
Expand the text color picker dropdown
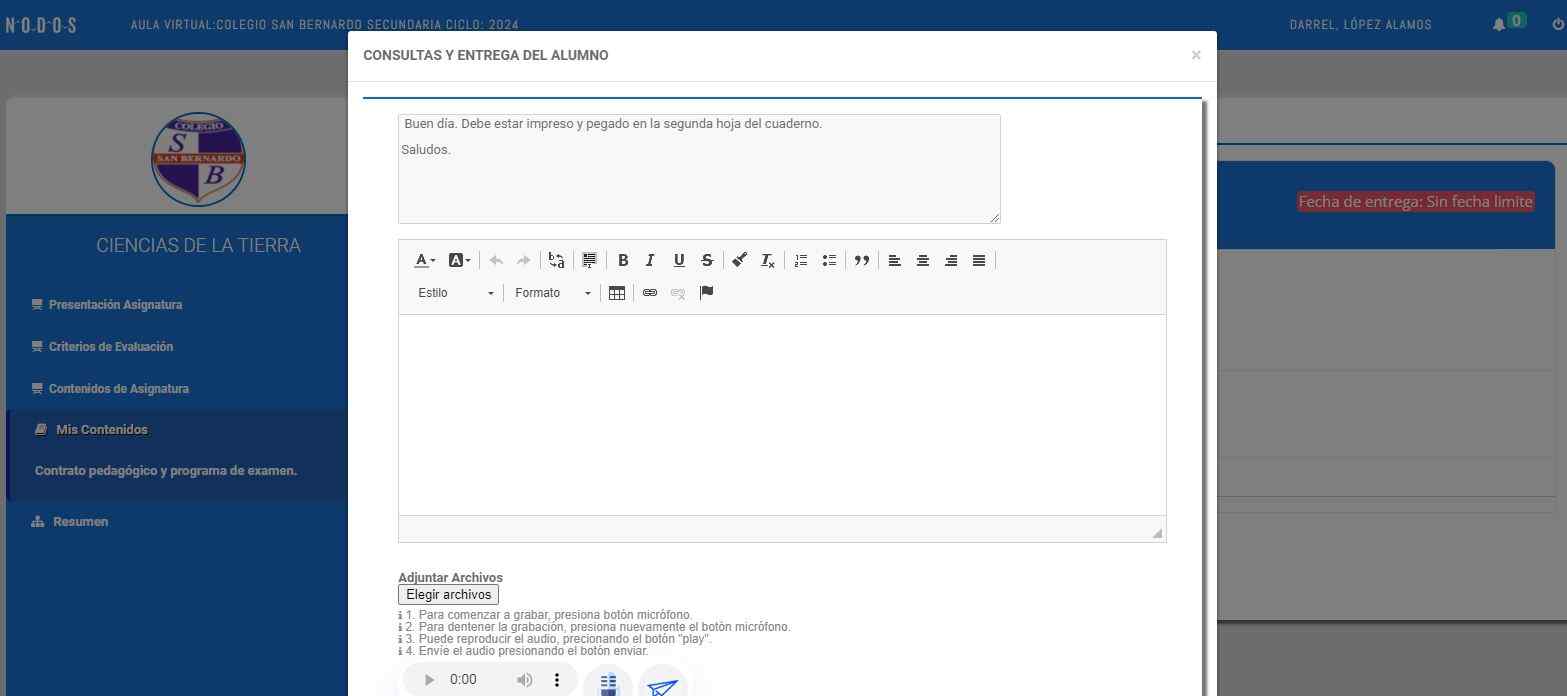425,260
